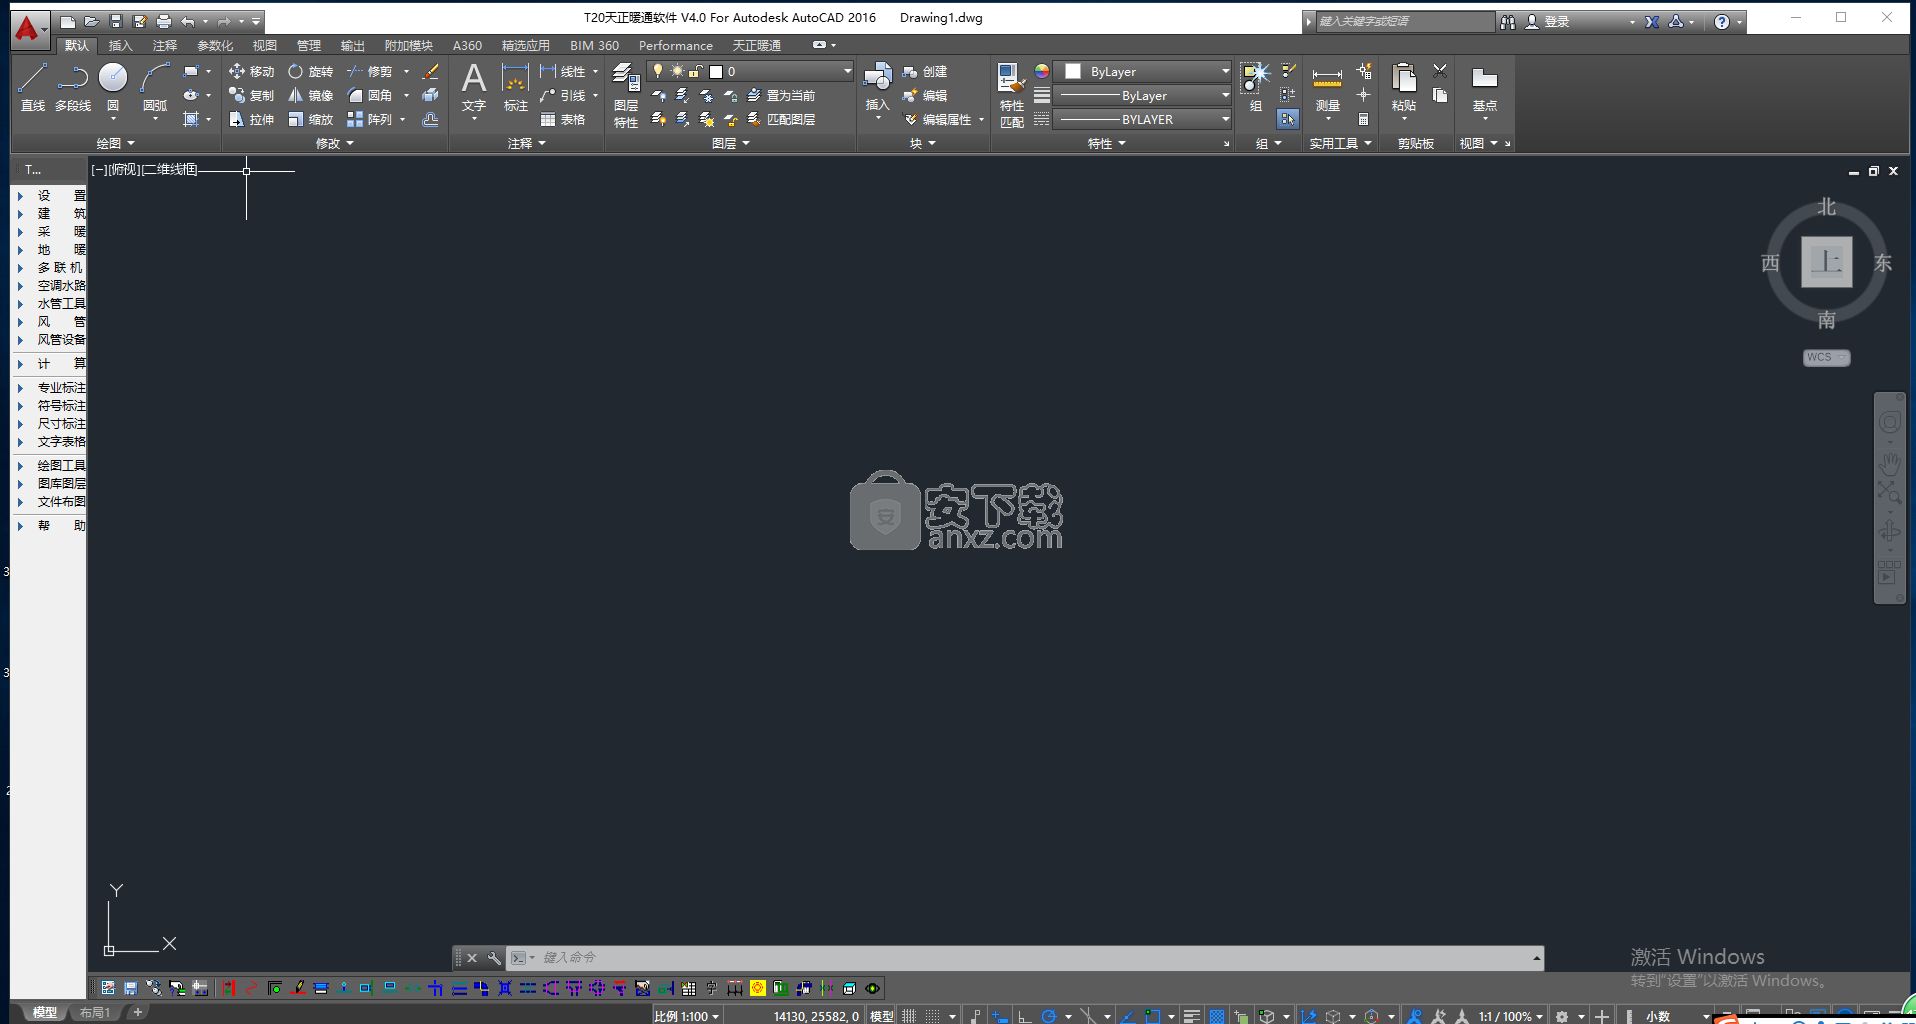Open the layer selection dropdown showing 0

click(x=750, y=71)
